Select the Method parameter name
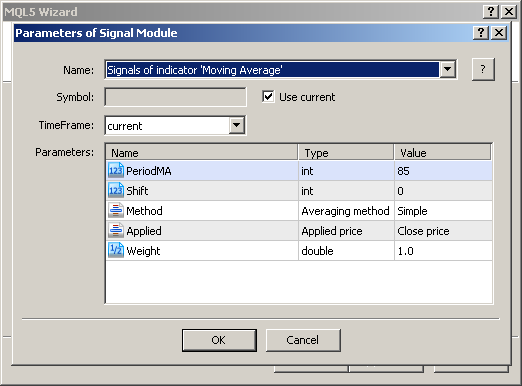This screenshot has height=386, width=522. [x=144, y=211]
